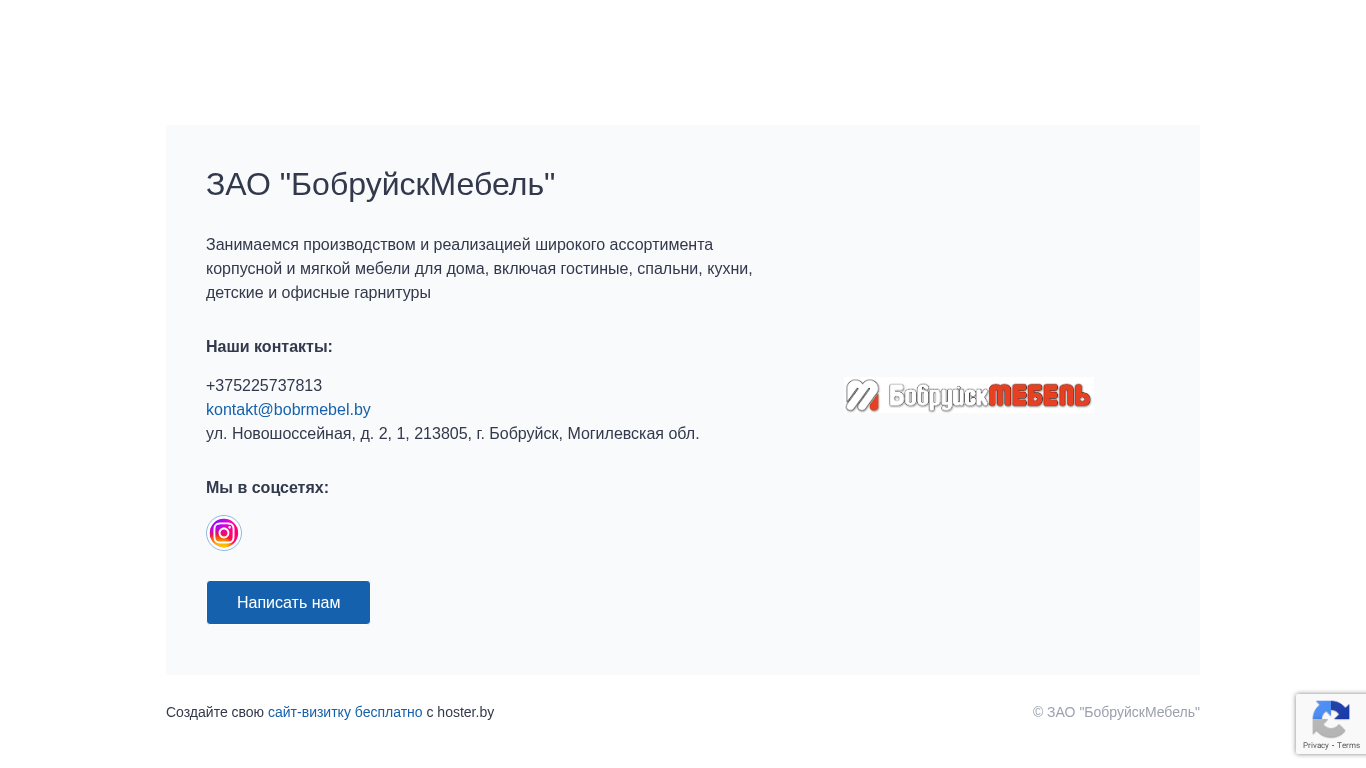The height and width of the screenshot is (768, 1366).
Task: Click the footer copyright ЗАО "БобруйскМебель" text
Action: pyautogui.click(x=1116, y=712)
